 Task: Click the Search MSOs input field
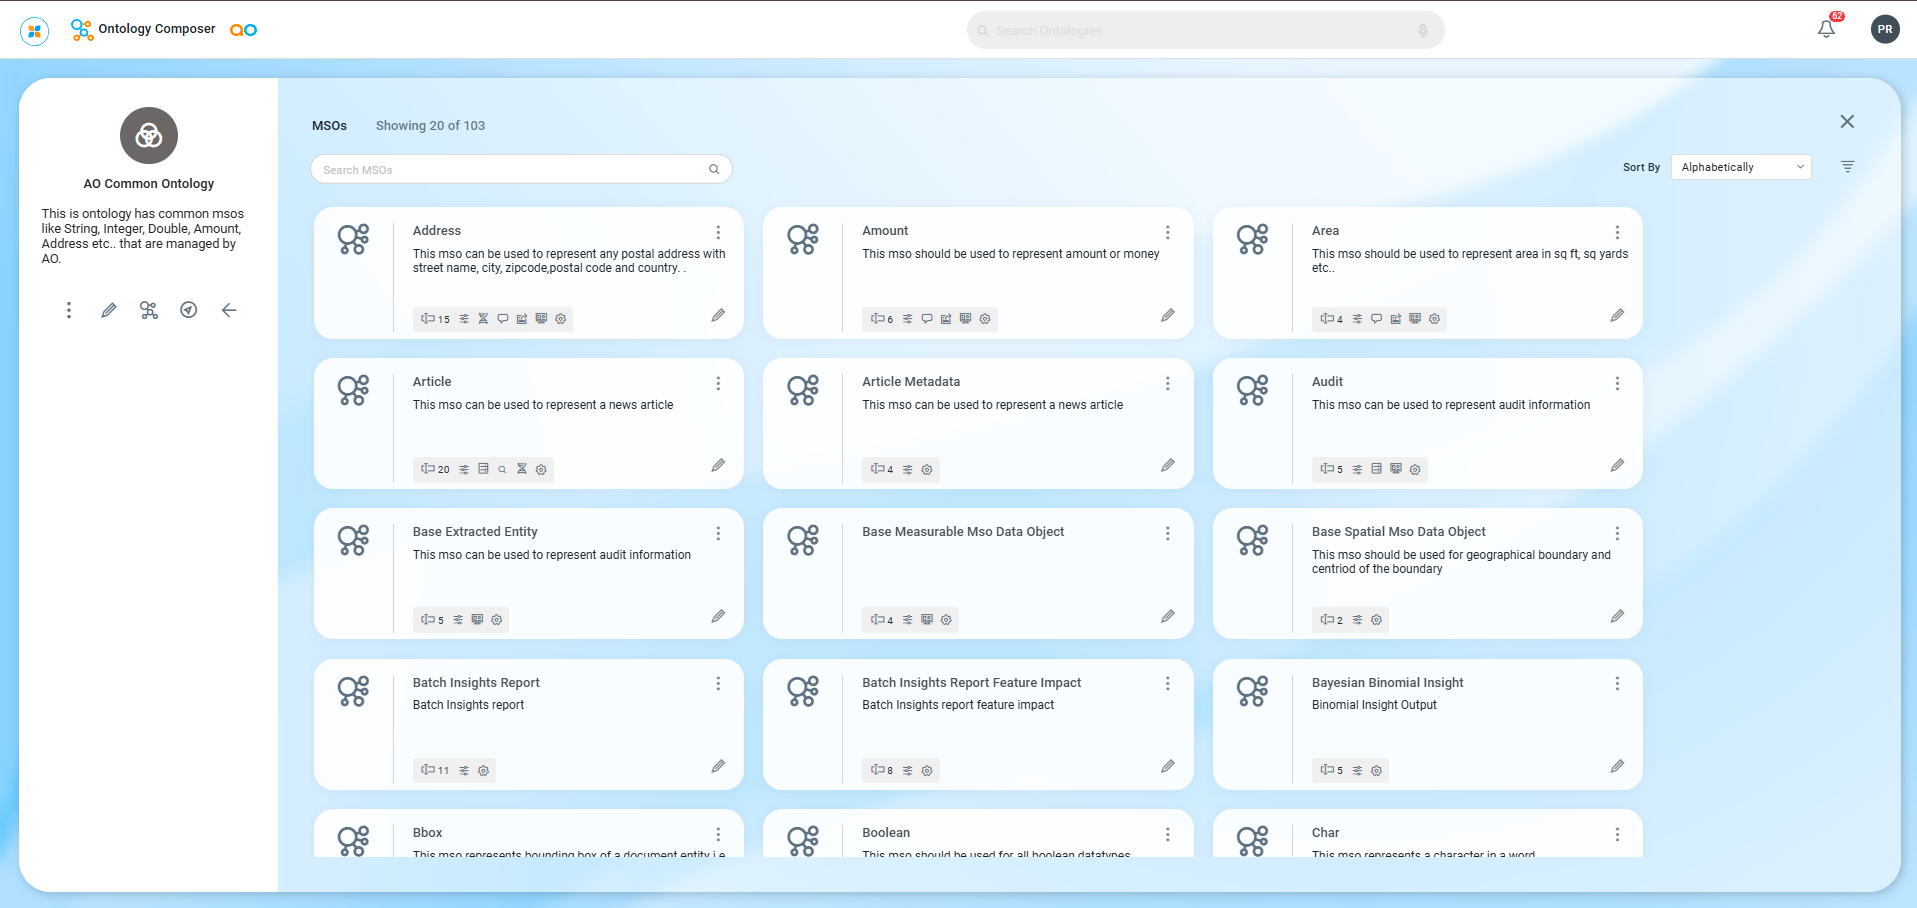512,170
